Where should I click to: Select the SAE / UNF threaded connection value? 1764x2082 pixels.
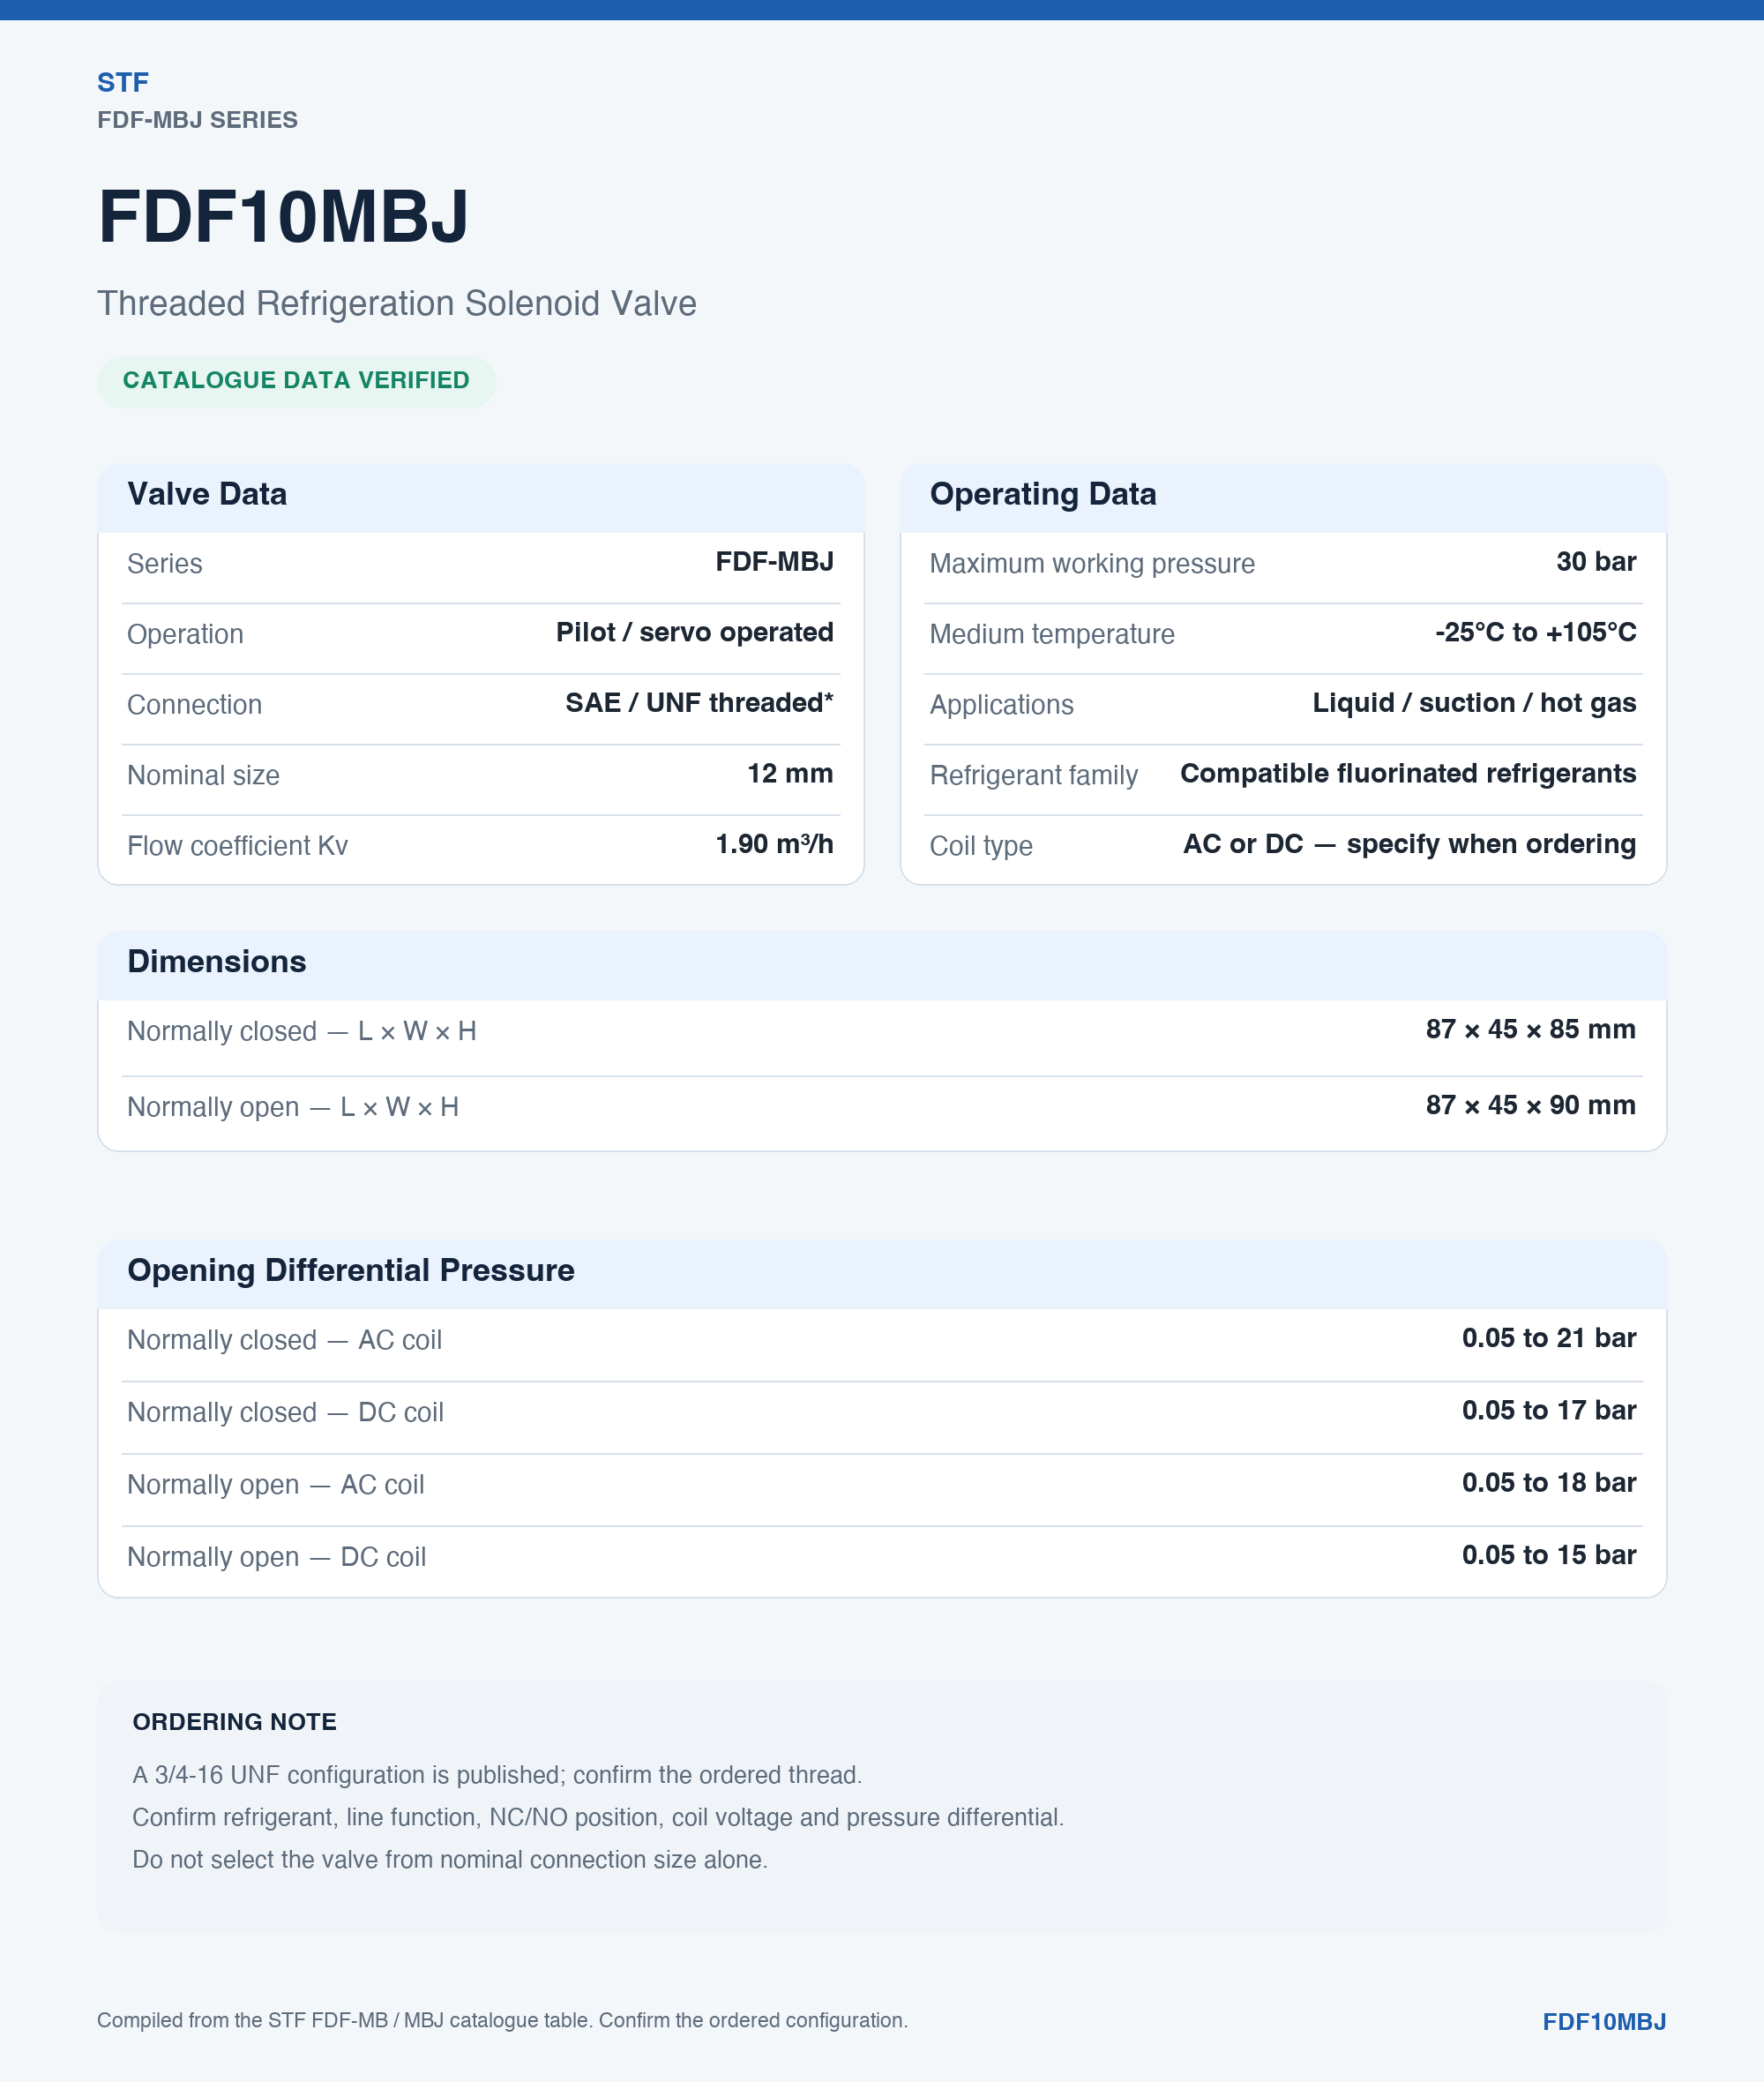pos(699,703)
